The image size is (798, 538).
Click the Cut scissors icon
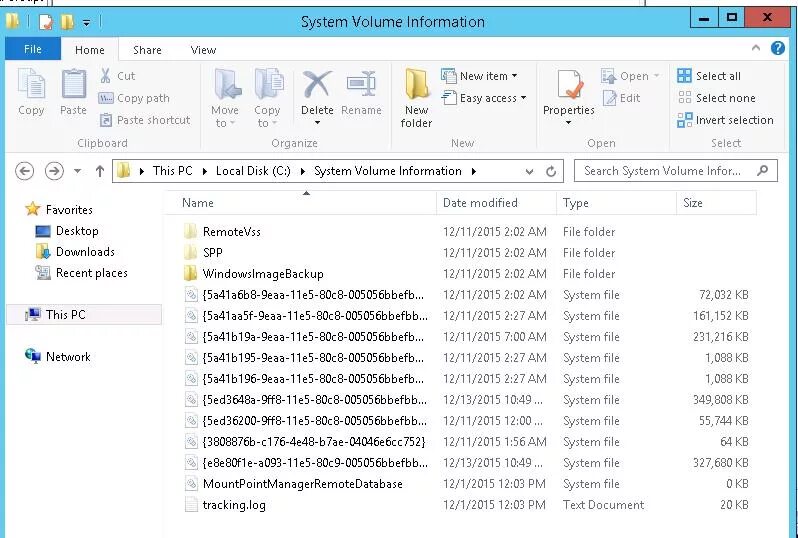105,76
